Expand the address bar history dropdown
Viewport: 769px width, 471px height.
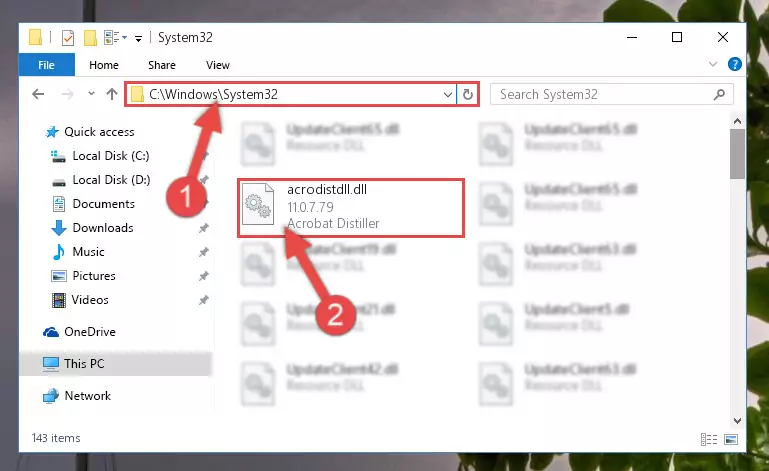point(447,94)
